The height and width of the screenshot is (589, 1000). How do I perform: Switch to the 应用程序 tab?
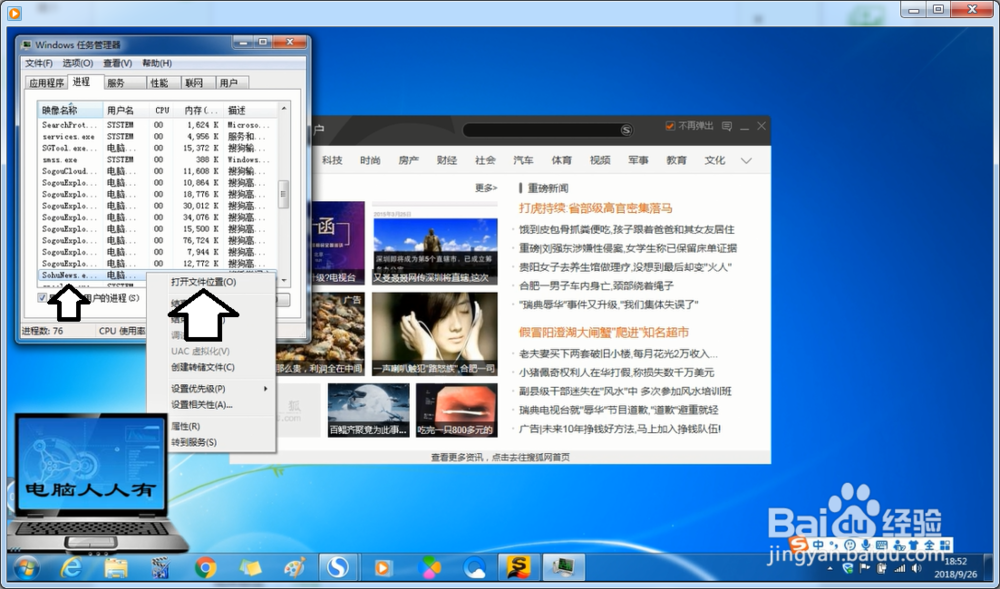[47, 83]
